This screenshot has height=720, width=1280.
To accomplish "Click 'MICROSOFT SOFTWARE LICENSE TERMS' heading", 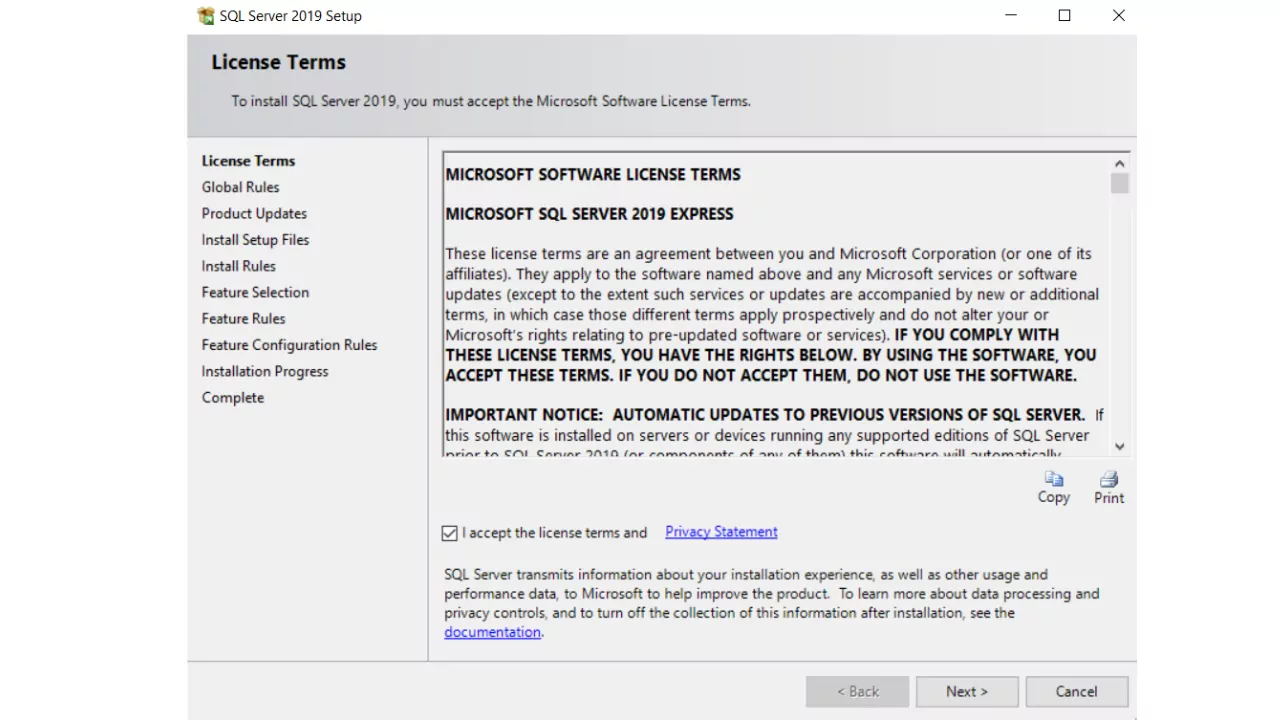I will point(593,174).
